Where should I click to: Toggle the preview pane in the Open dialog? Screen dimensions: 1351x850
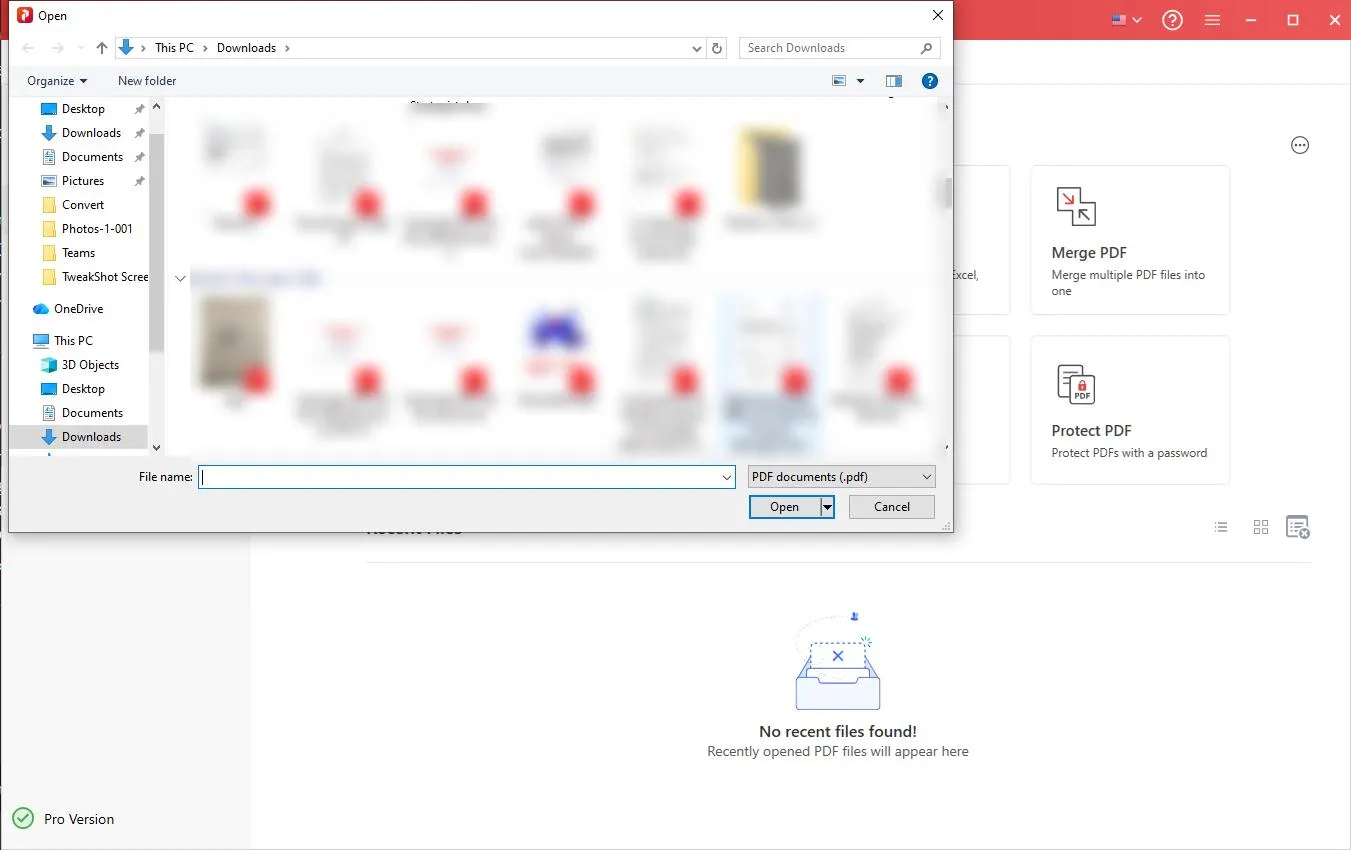(x=893, y=81)
